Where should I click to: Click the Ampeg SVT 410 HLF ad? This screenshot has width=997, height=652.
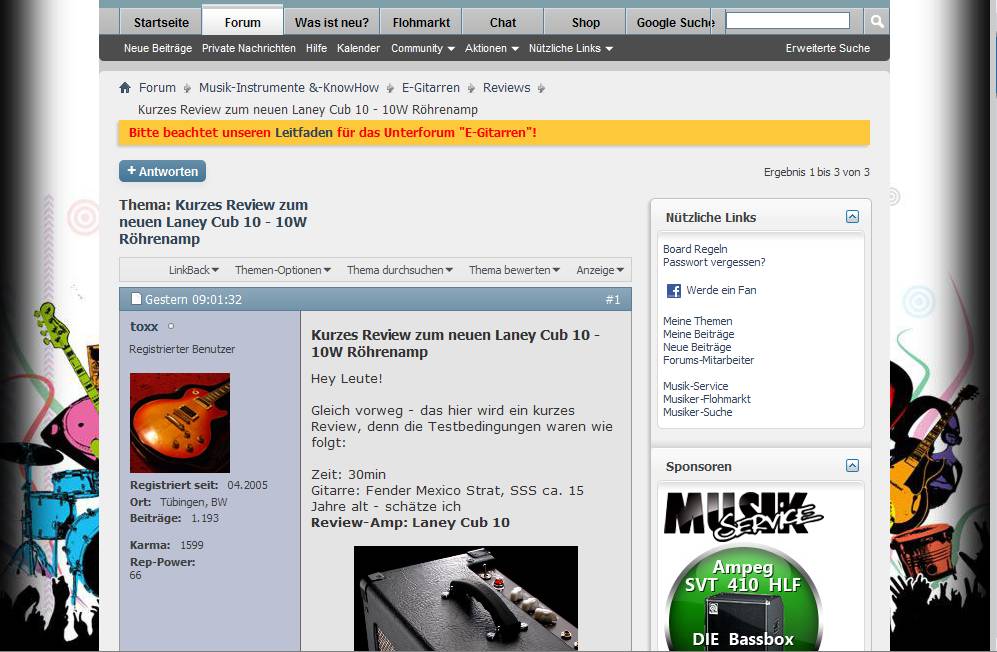pyautogui.click(x=743, y=598)
